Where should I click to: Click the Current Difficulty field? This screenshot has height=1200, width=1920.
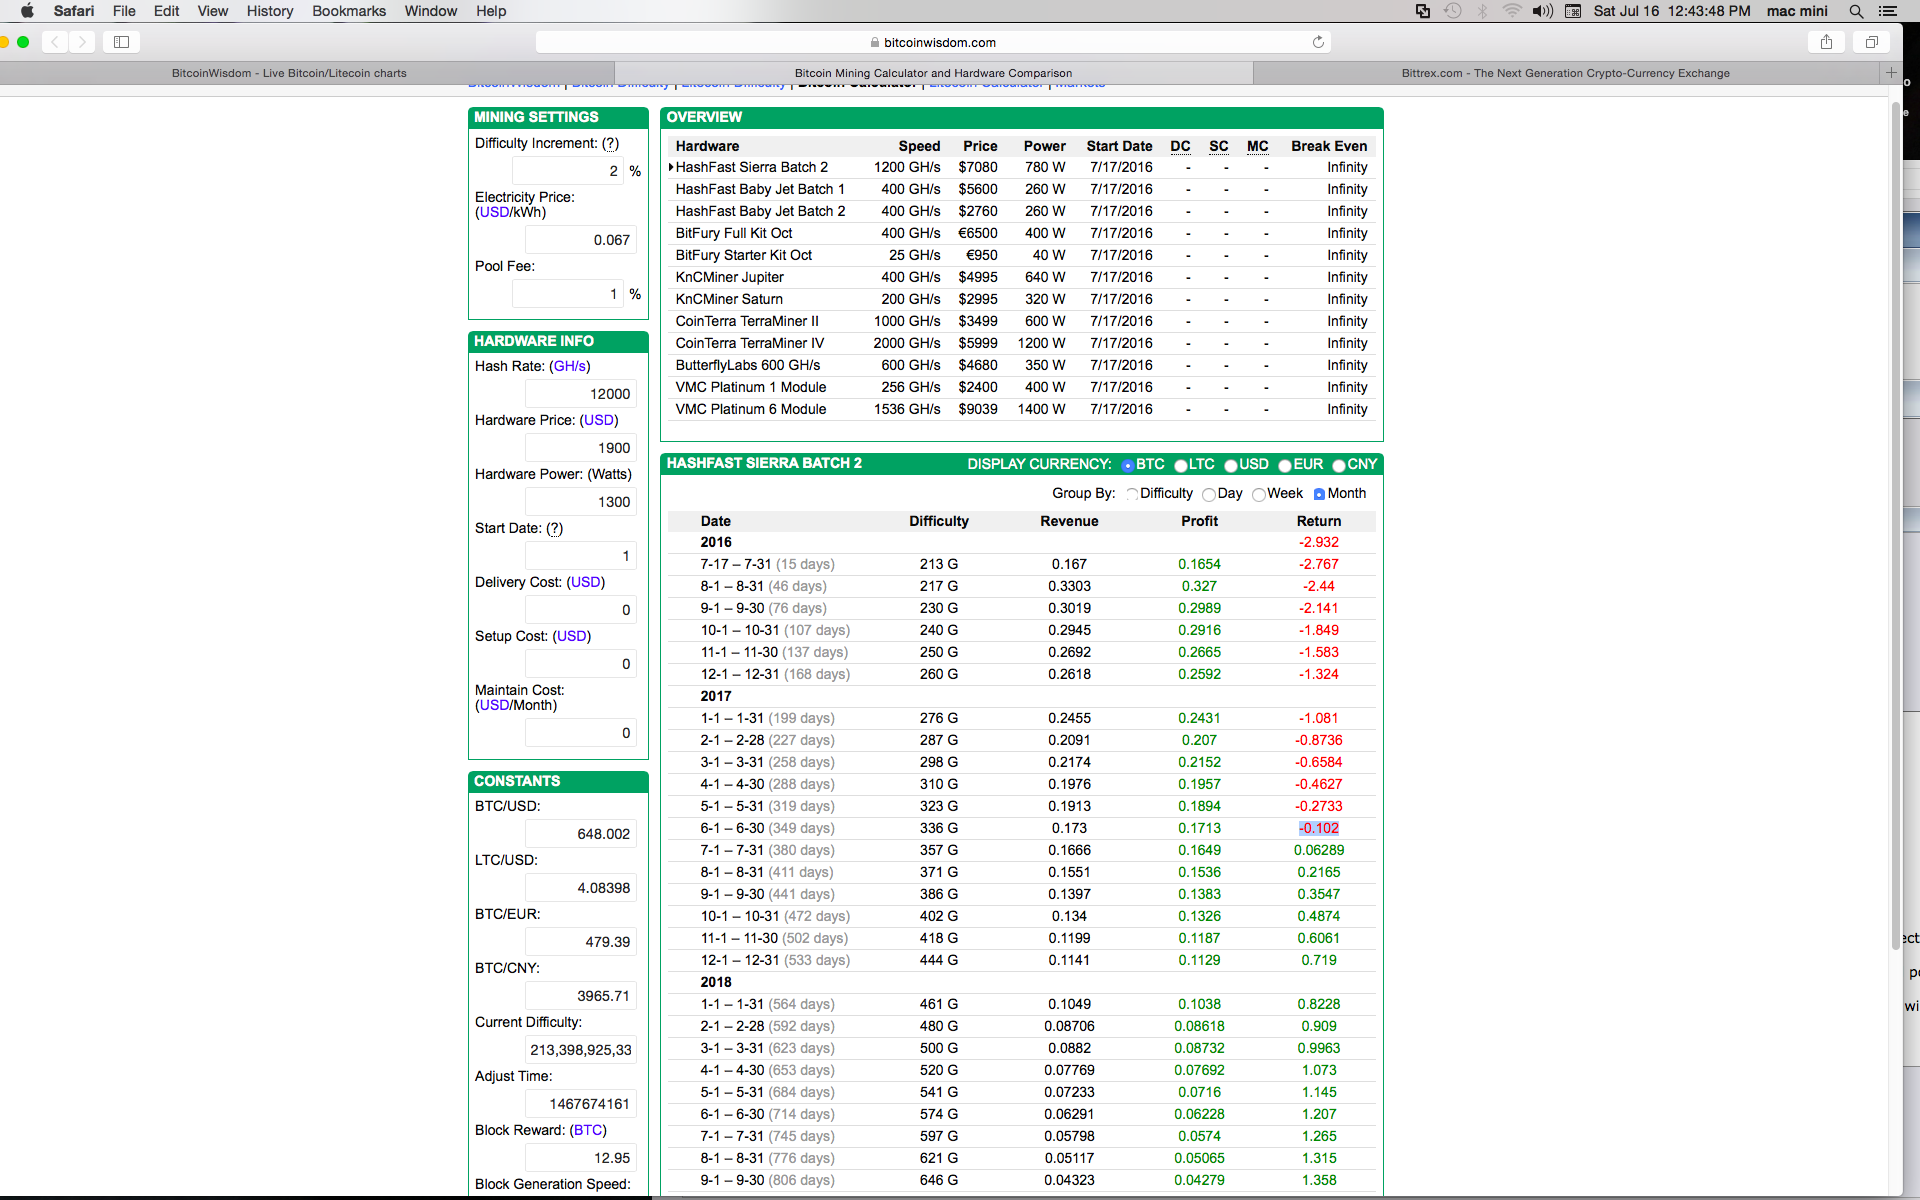click(581, 1050)
